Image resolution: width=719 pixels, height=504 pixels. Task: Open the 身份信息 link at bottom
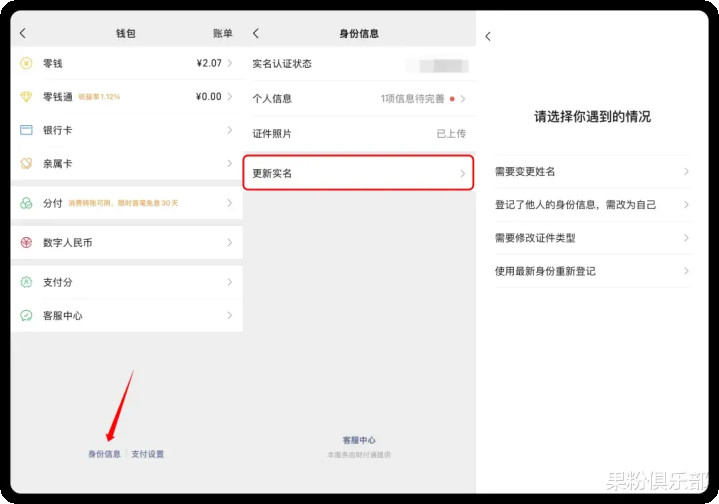[104, 454]
